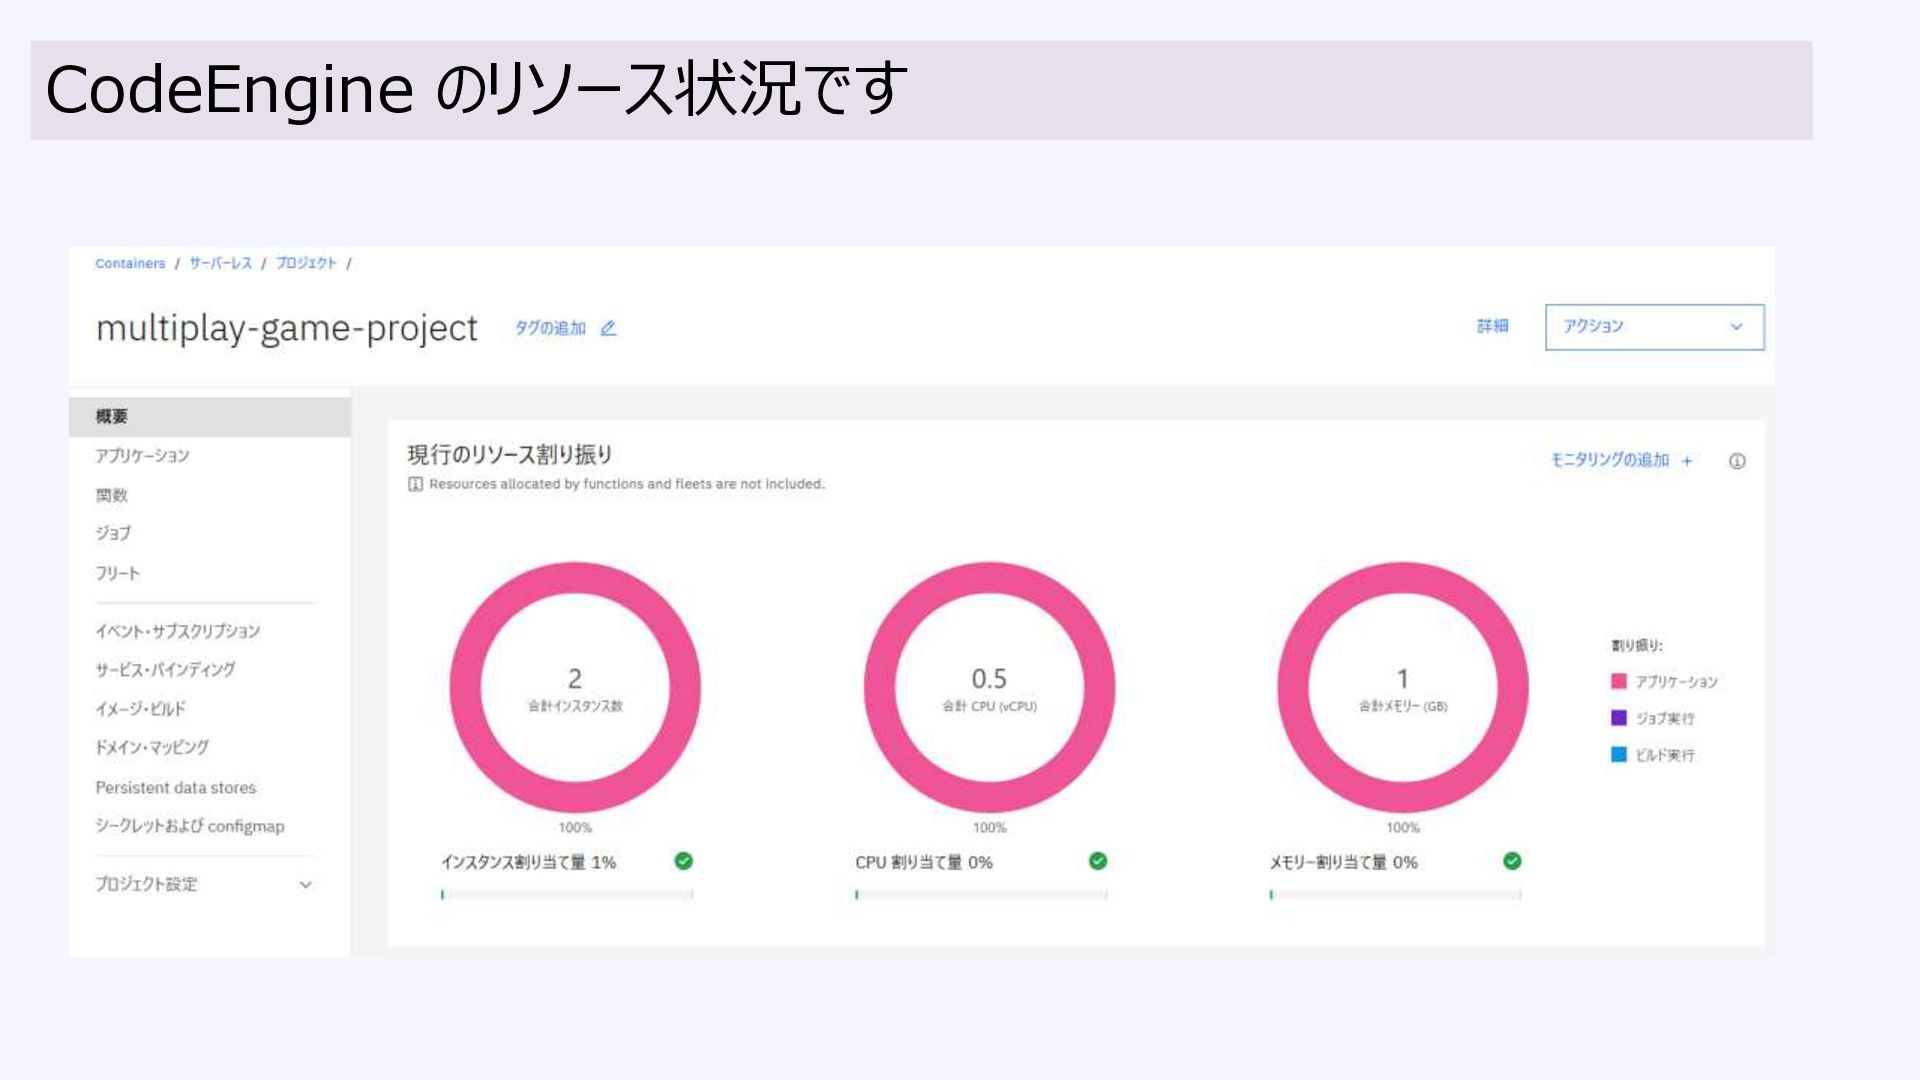The height and width of the screenshot is (1080, 1920).
Task: Open アプリケーション in the side menu
Action: tap(142, 456)
